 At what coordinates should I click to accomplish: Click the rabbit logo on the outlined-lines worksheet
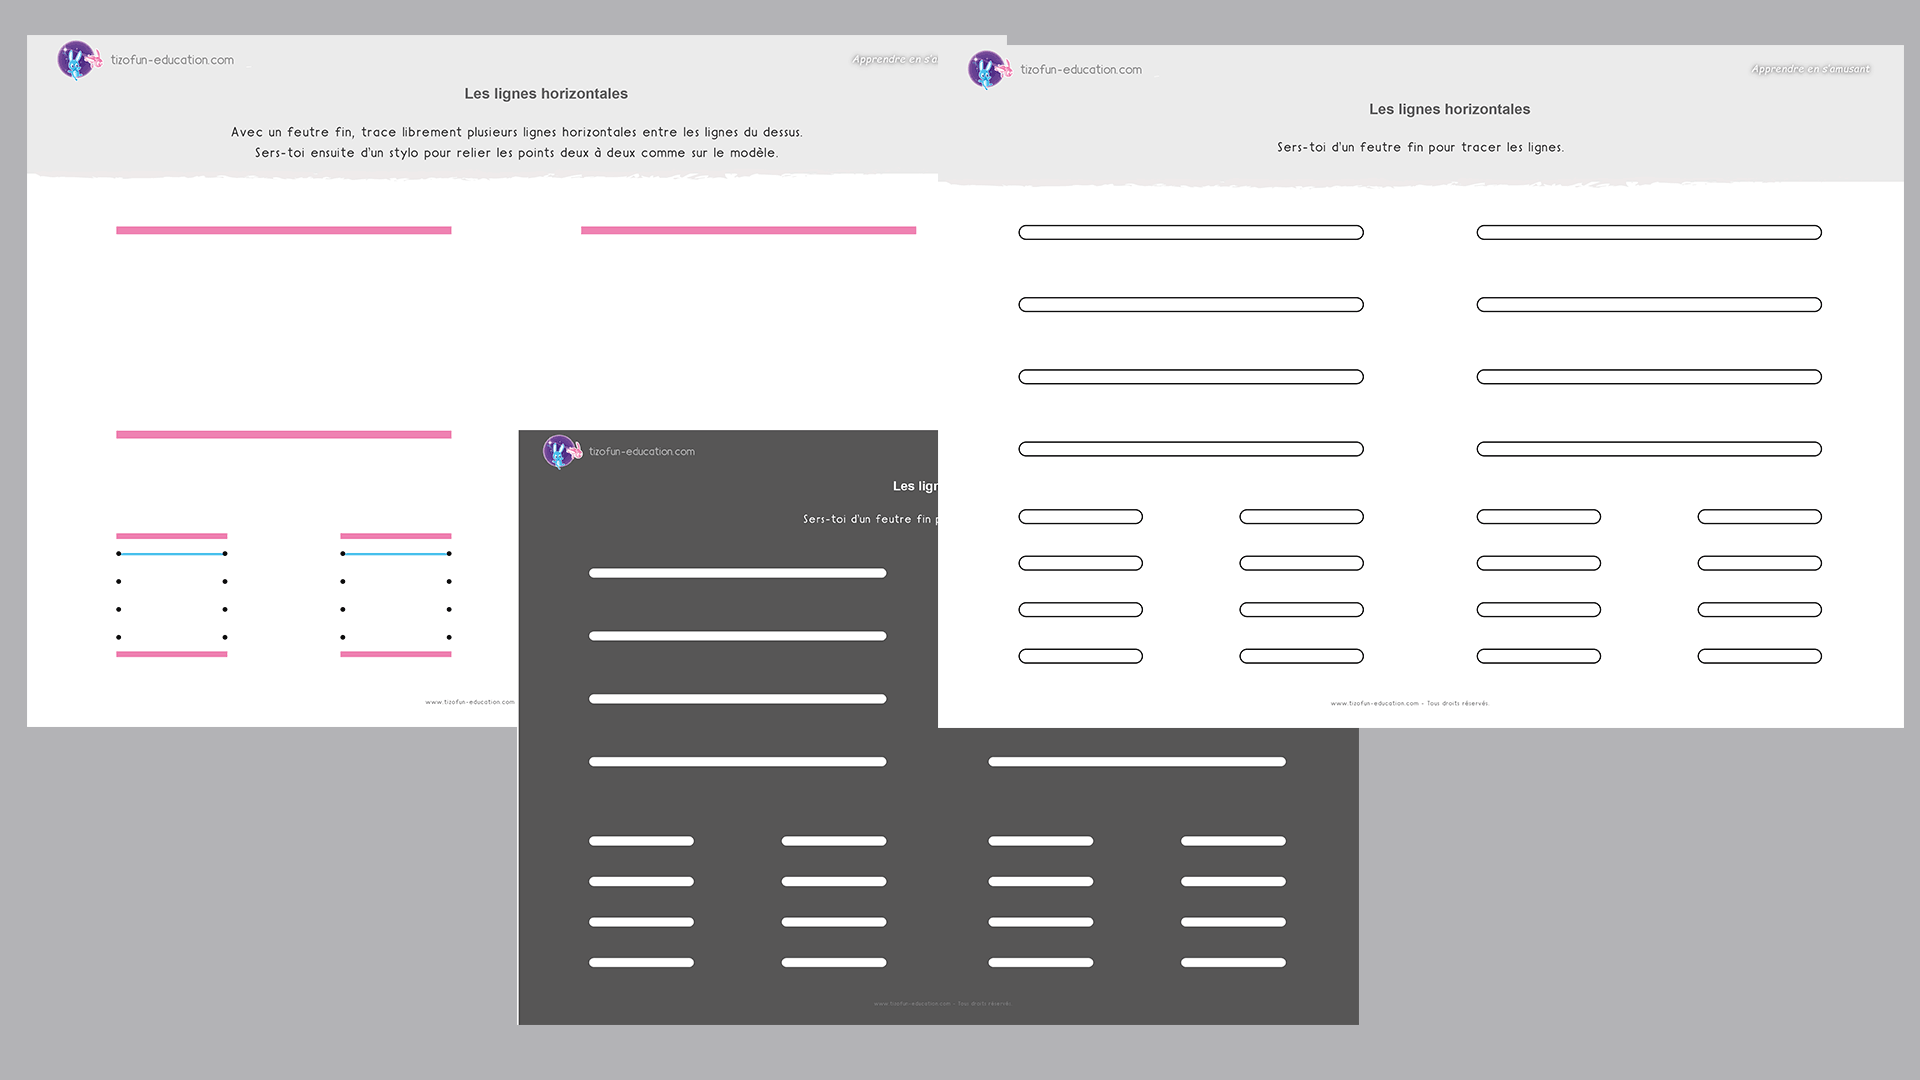[989, 70]
